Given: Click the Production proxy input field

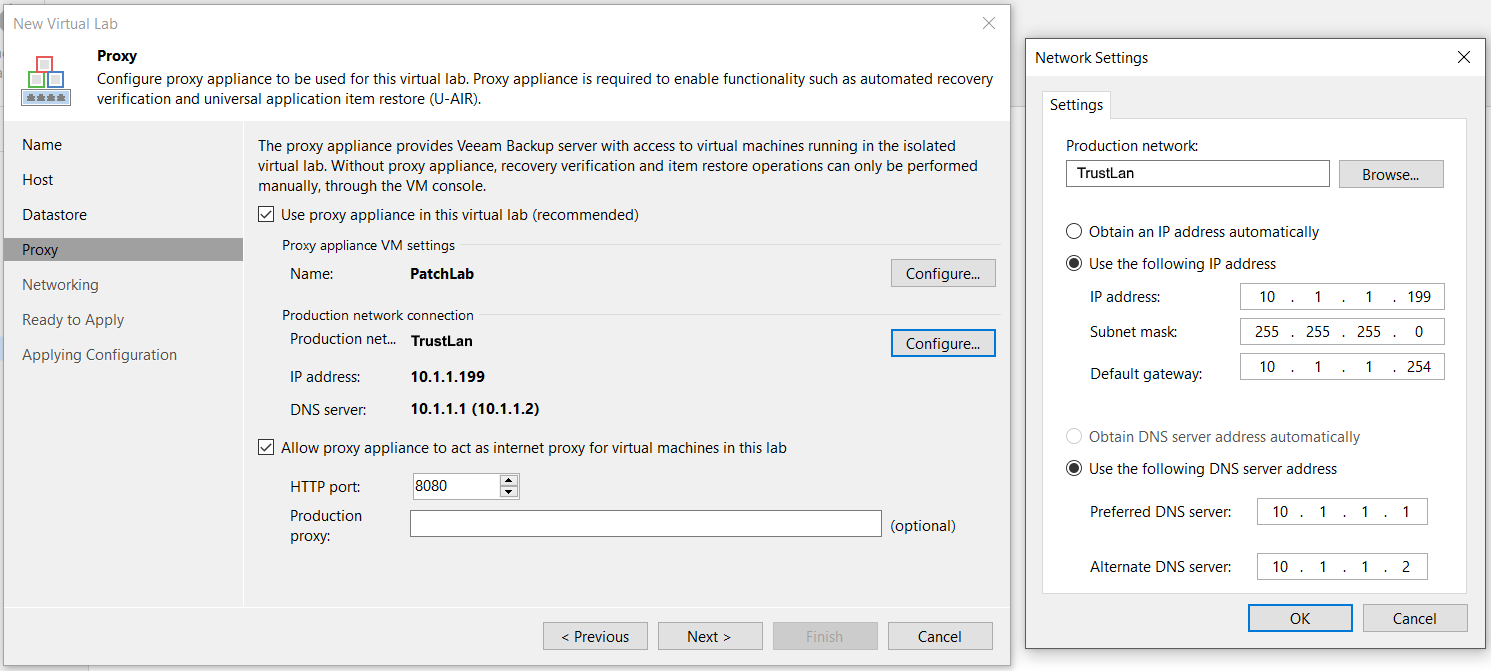Looking at the screenshot, I should pyautogui.click(x=646, y=524).
